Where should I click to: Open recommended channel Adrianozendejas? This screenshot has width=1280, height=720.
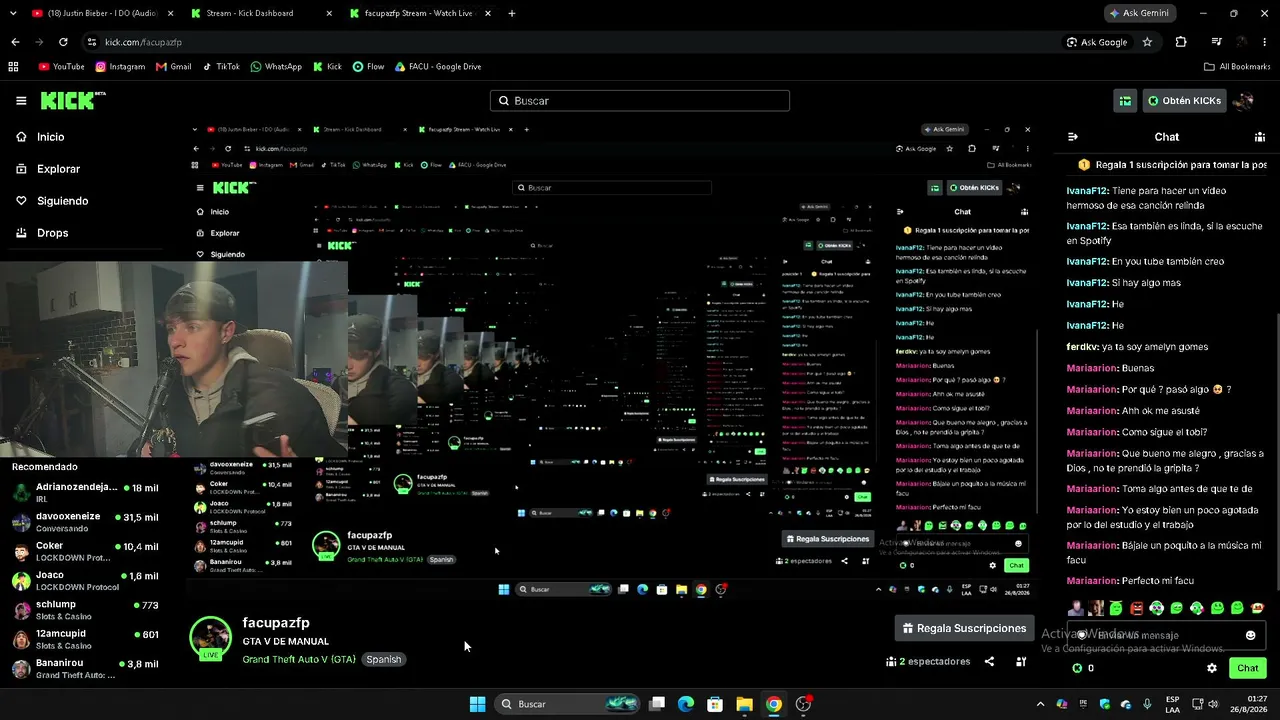pyautogui.click(x=85, y=492)
